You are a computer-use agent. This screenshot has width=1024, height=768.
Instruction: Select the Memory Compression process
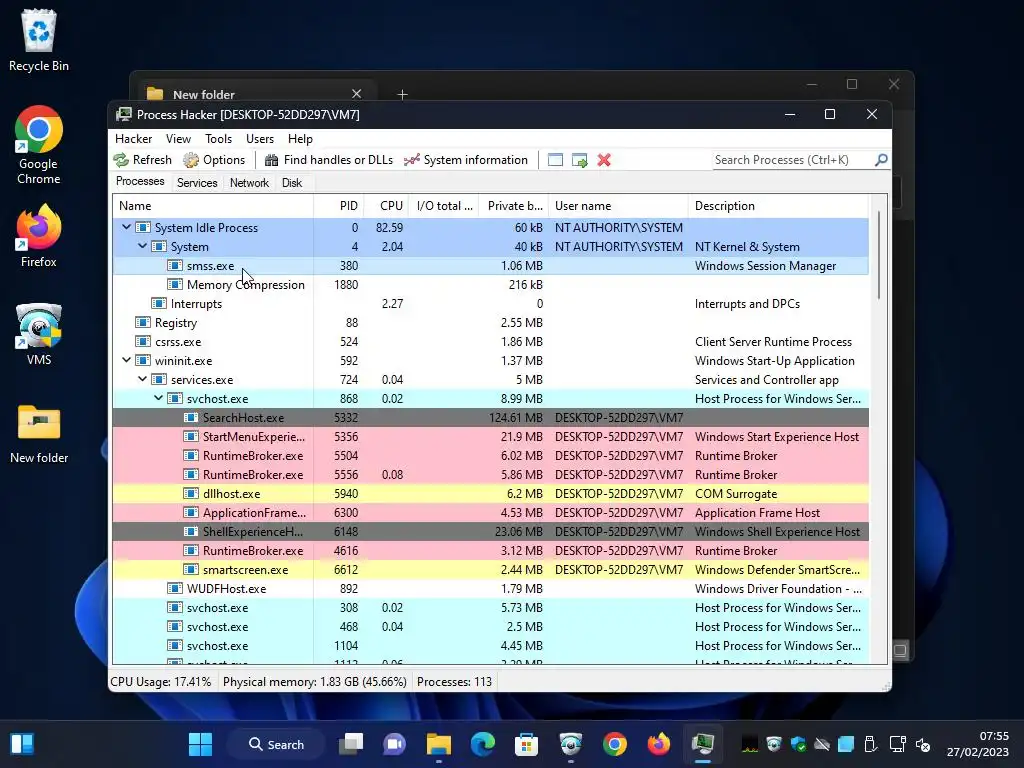click(x=490, y=285)
